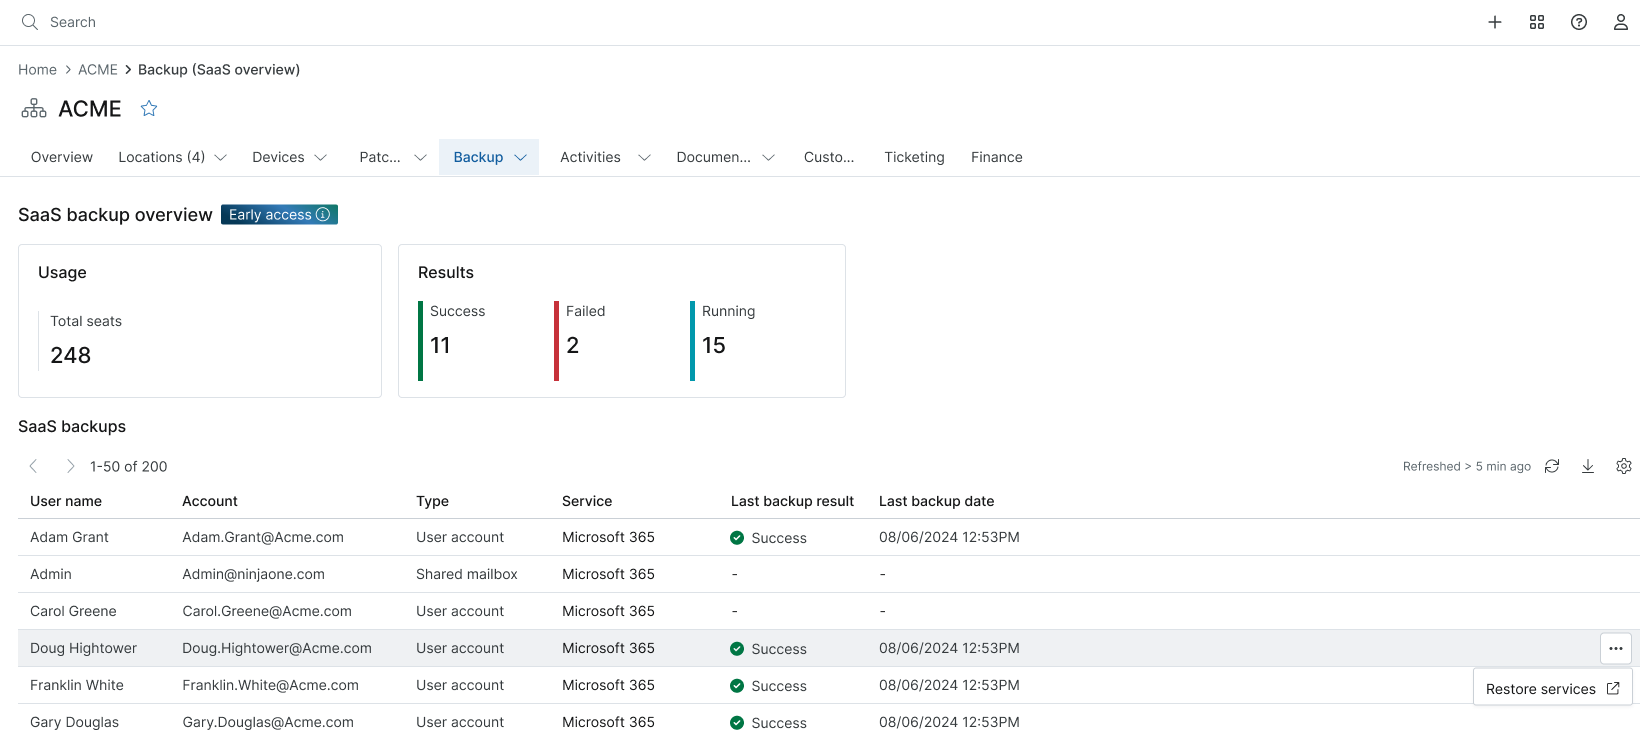This screenshot has width=1640, height=736.
Task: Click the Early access info icon
Action: coord(323,215)
